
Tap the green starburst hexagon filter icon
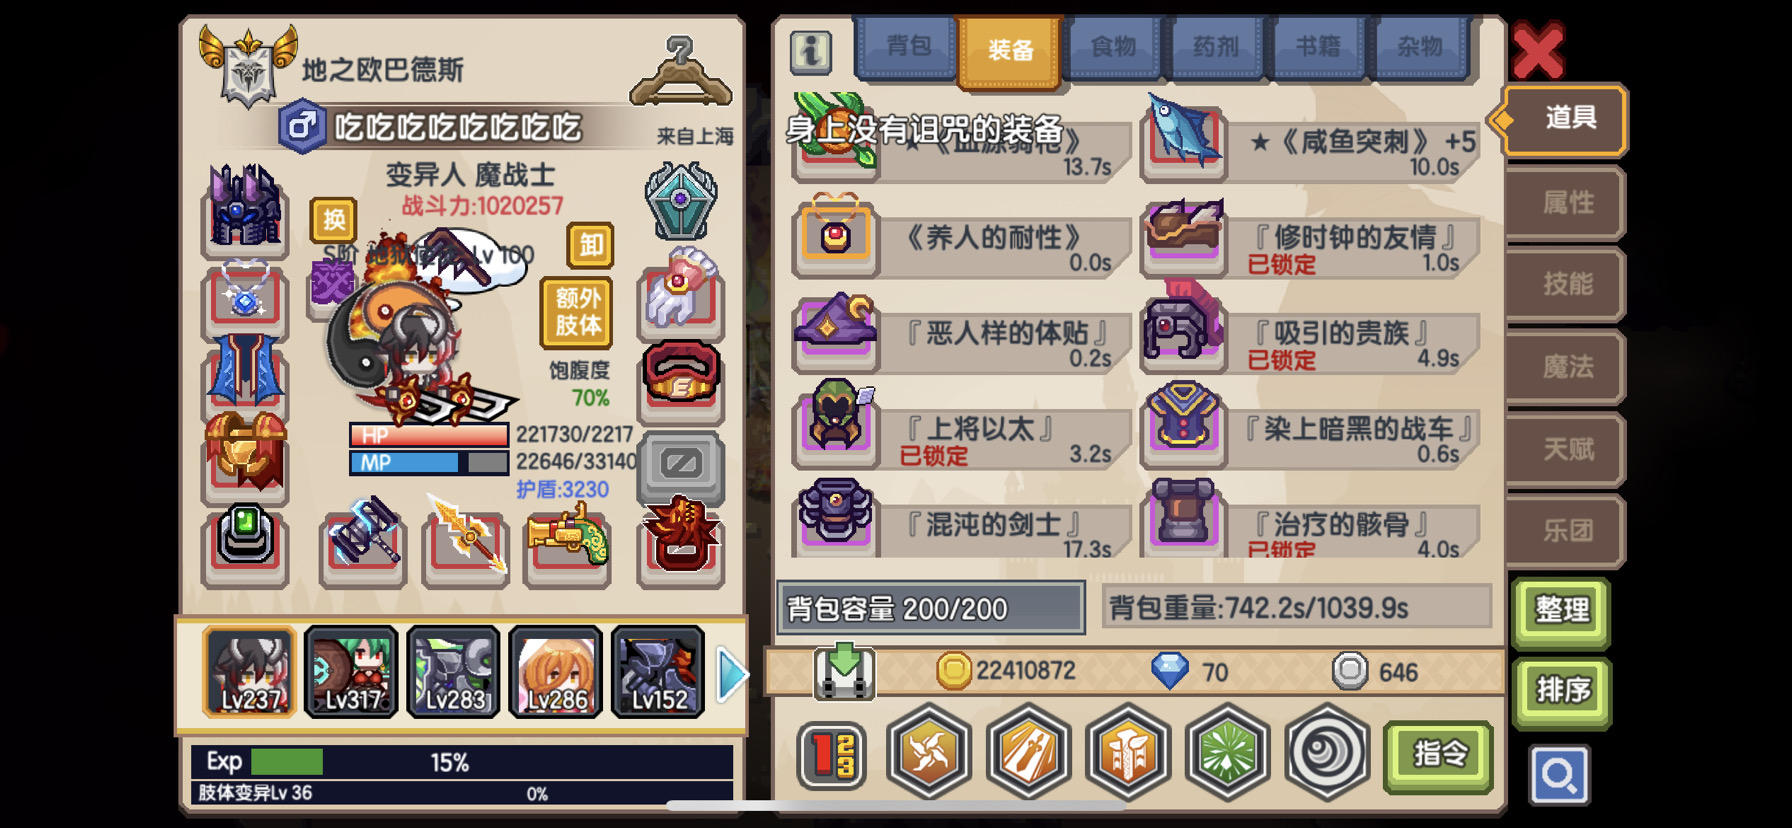[x=1227, y=752]
